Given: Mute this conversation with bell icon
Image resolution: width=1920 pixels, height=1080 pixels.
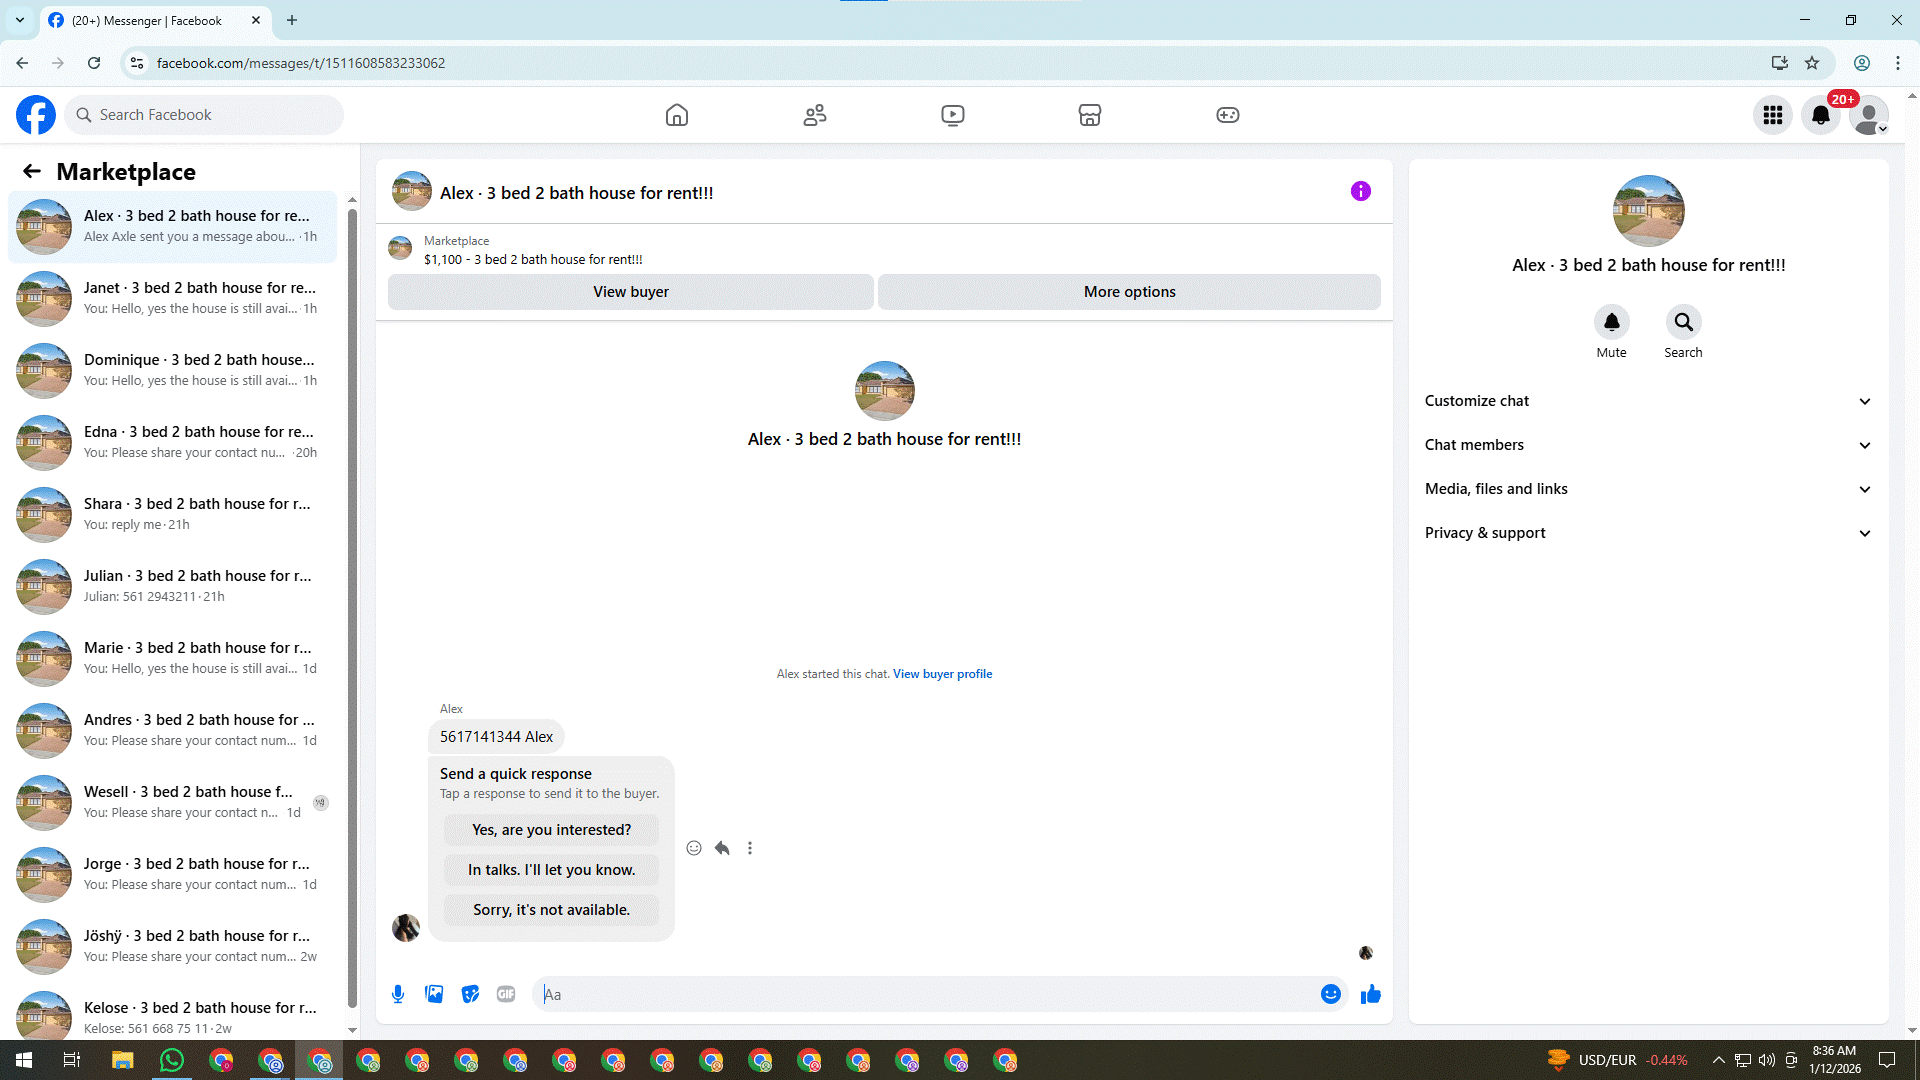Looking at the screenshot, I should click(1611, 322).
